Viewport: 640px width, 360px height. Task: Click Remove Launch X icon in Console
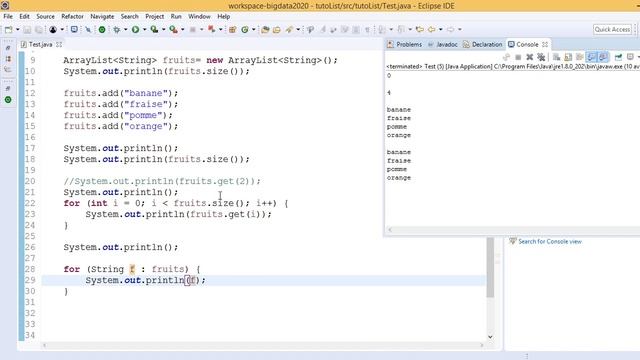pyautogui.click(x=530, y=57)
